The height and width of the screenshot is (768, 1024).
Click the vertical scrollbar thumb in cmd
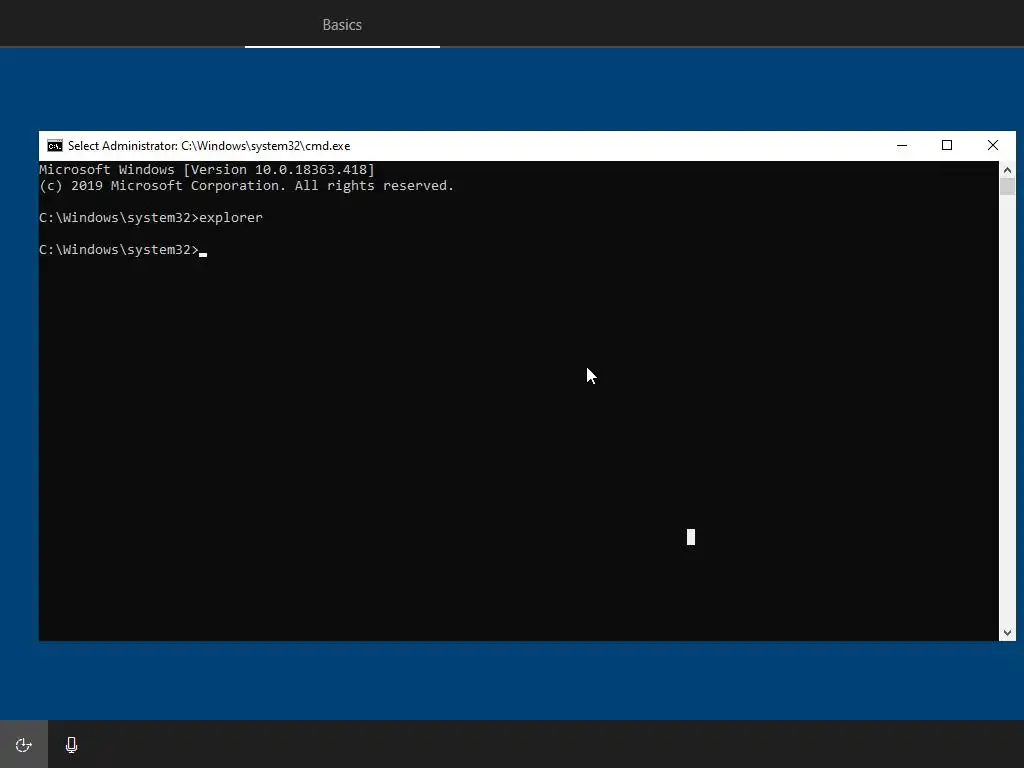click(x=1007, y=186)
